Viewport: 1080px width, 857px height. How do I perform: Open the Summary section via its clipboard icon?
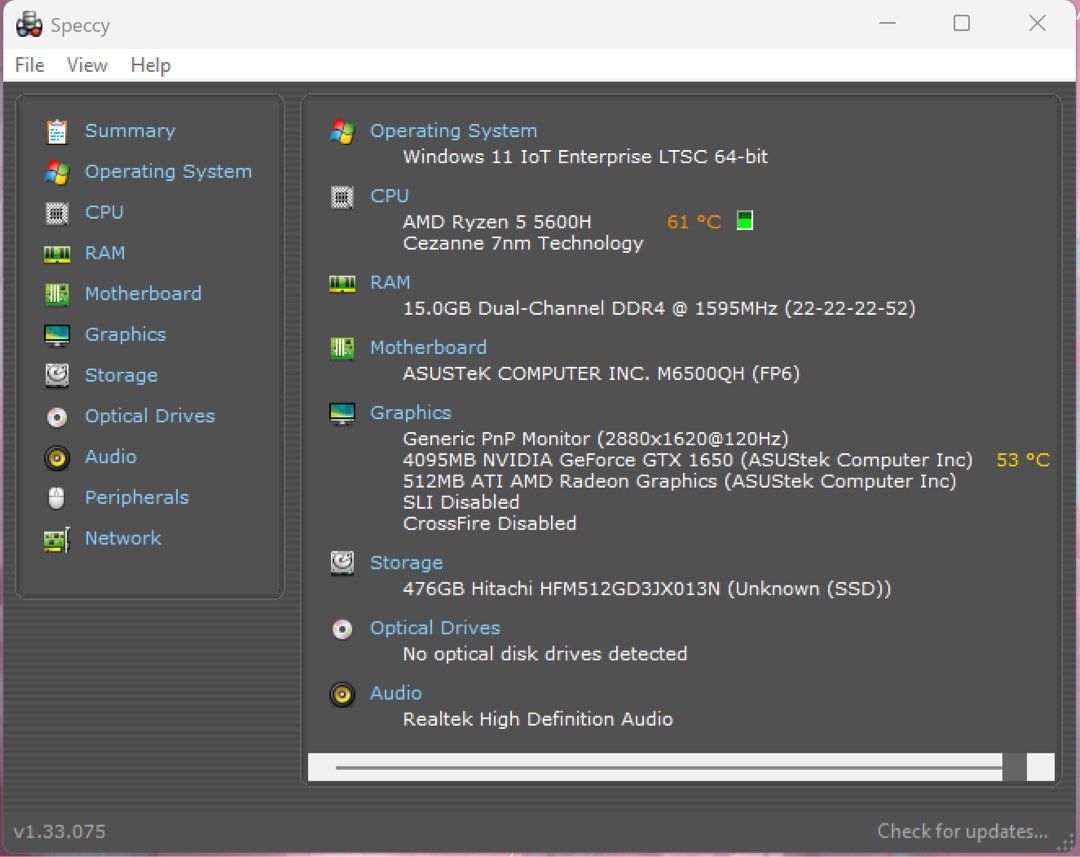(56, 131)
